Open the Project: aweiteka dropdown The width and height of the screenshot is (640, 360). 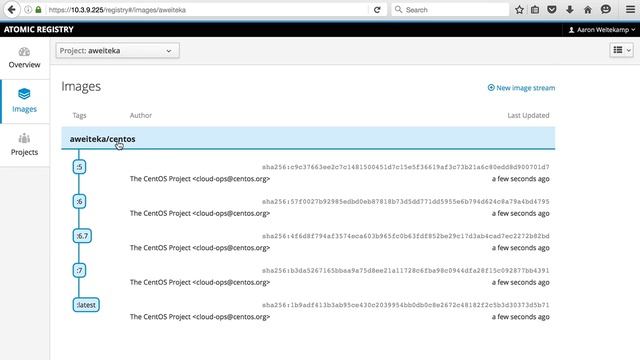click(118, 51)
